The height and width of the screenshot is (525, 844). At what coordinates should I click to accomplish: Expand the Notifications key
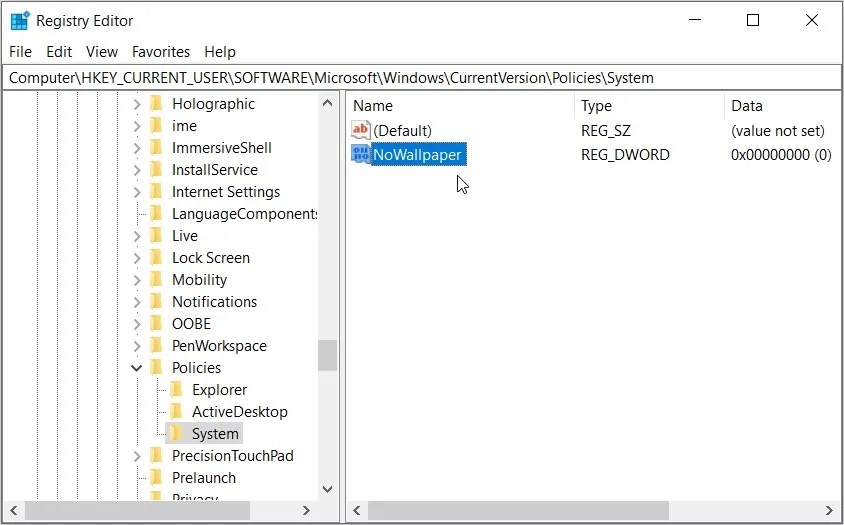pos(137,302)
